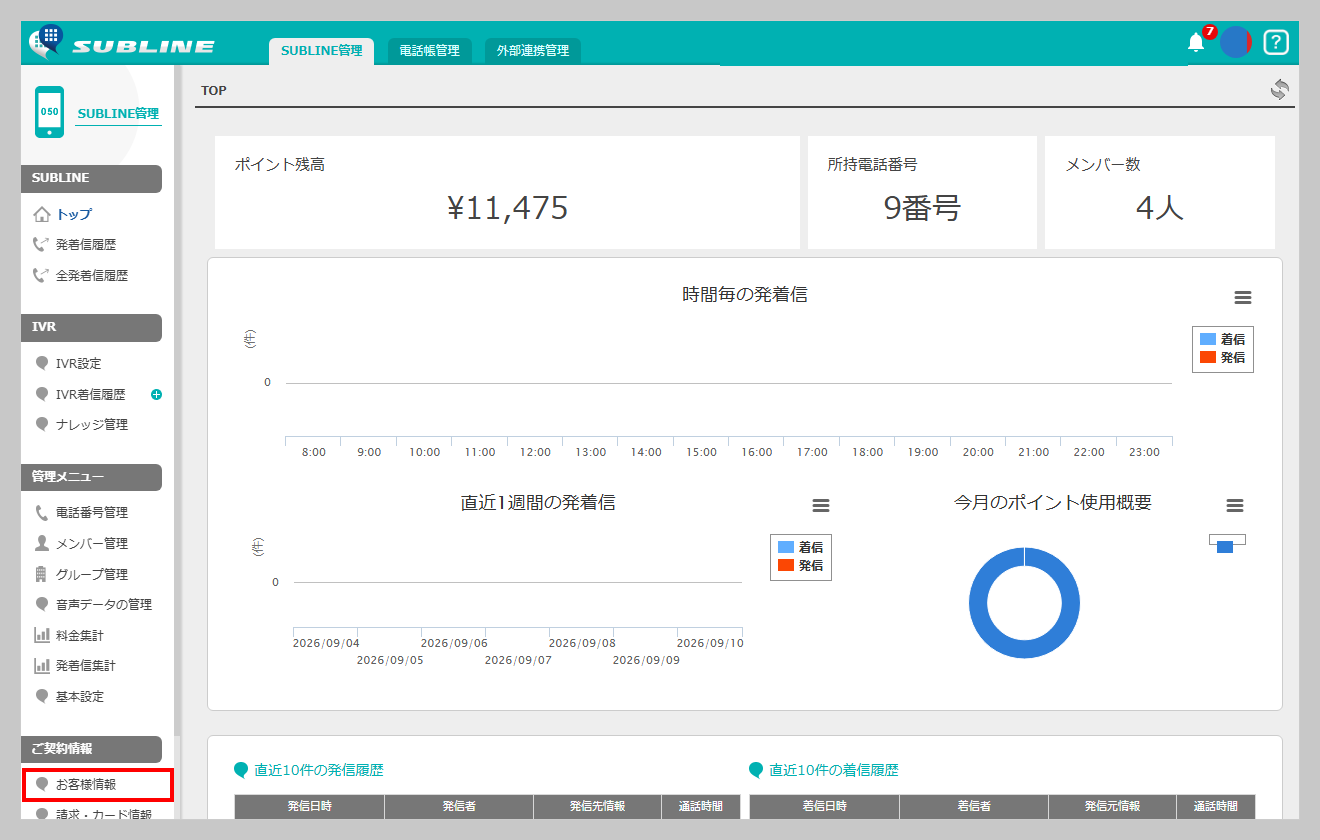Open 全発着信履歴 in the sidebar
This screenshot has height=840, width=1320.
click(x=92, y=275)
